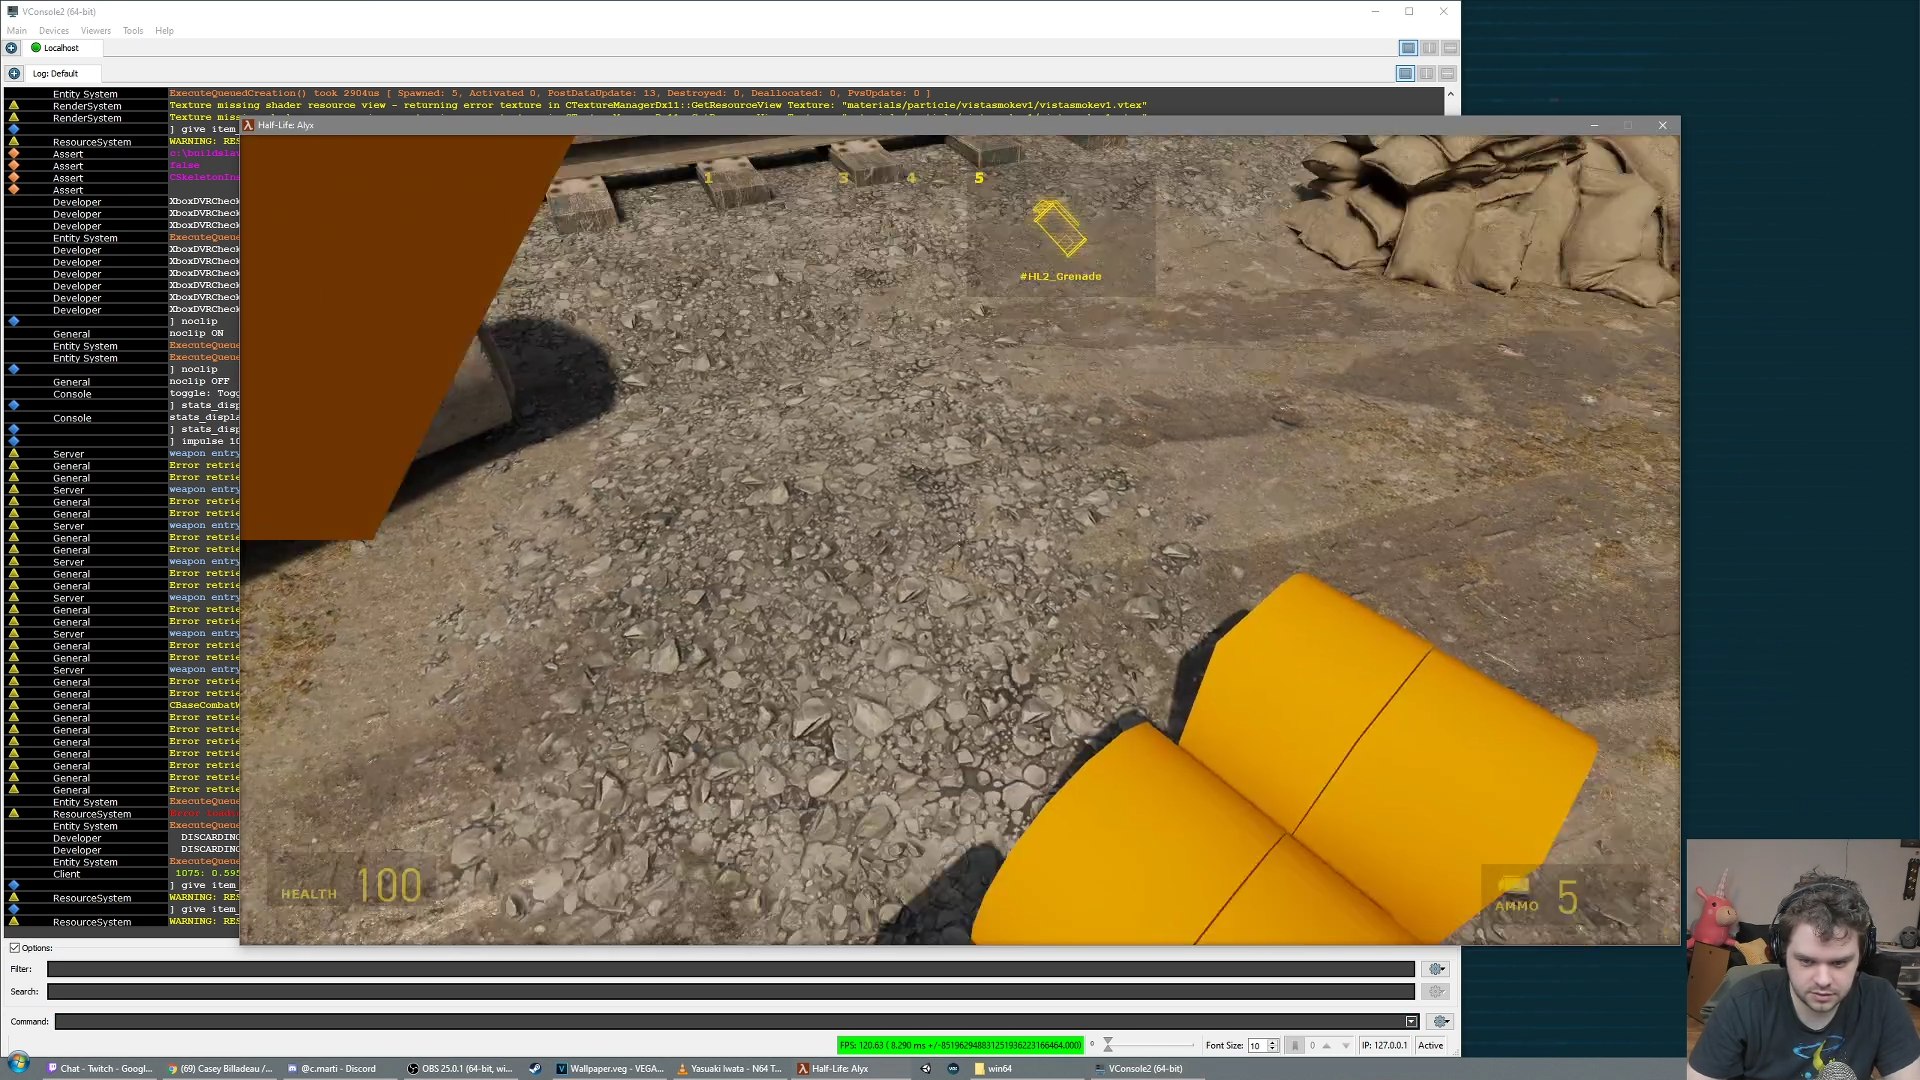Click the add log view plus icon
The image size is (1920, 1080).
coord(14,73)
